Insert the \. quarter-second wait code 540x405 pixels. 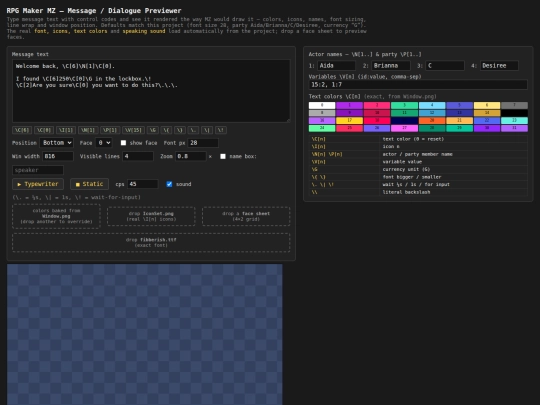(x=194, y=130)
